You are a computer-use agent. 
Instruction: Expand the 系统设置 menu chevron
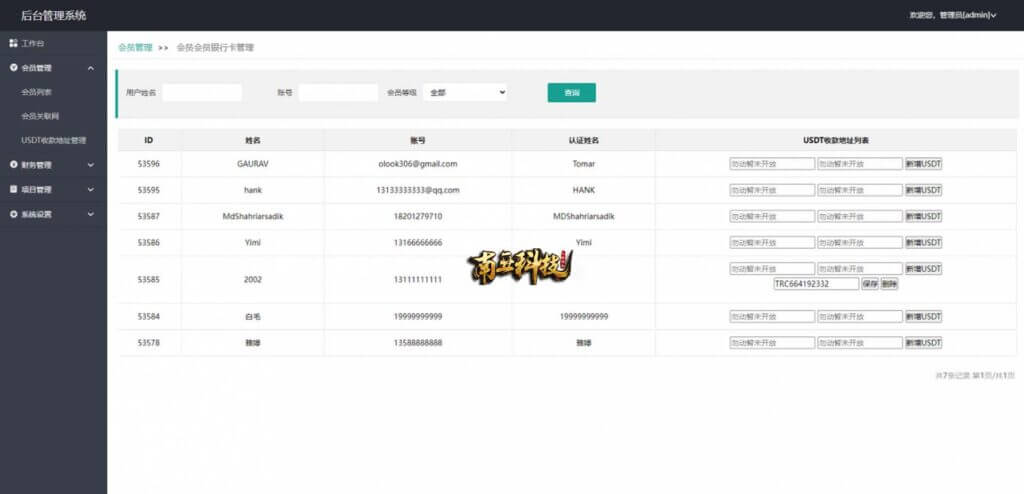[91, 214]
